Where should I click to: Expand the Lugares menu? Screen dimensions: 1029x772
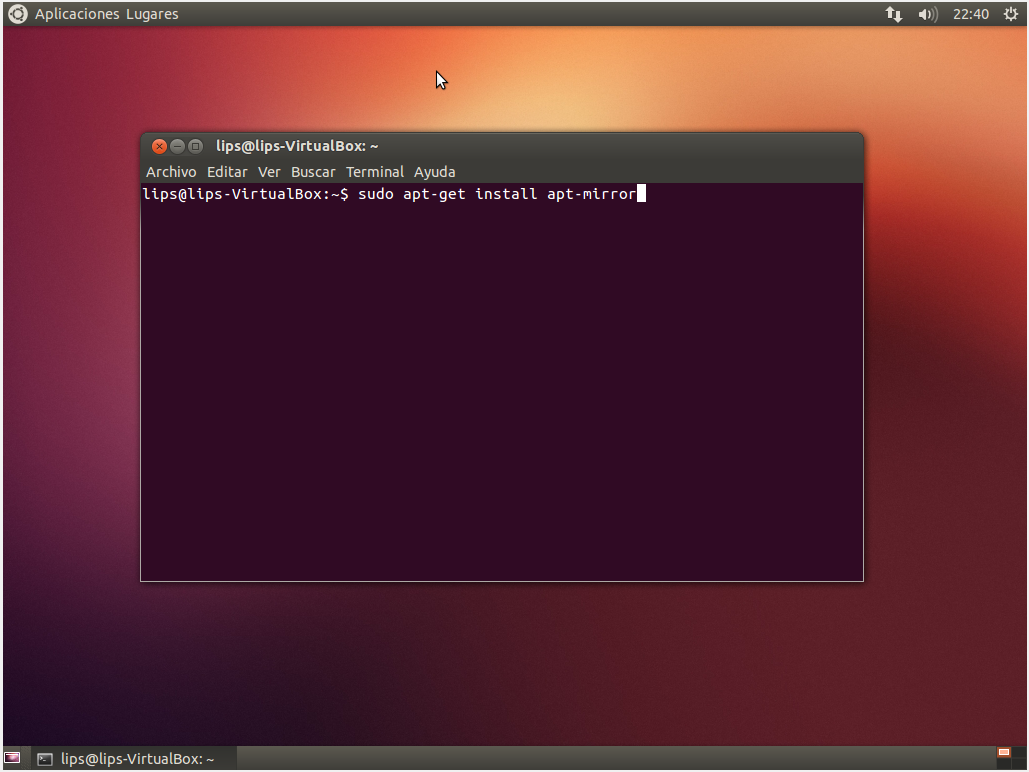pyautogui.click(x=153, y=14)
